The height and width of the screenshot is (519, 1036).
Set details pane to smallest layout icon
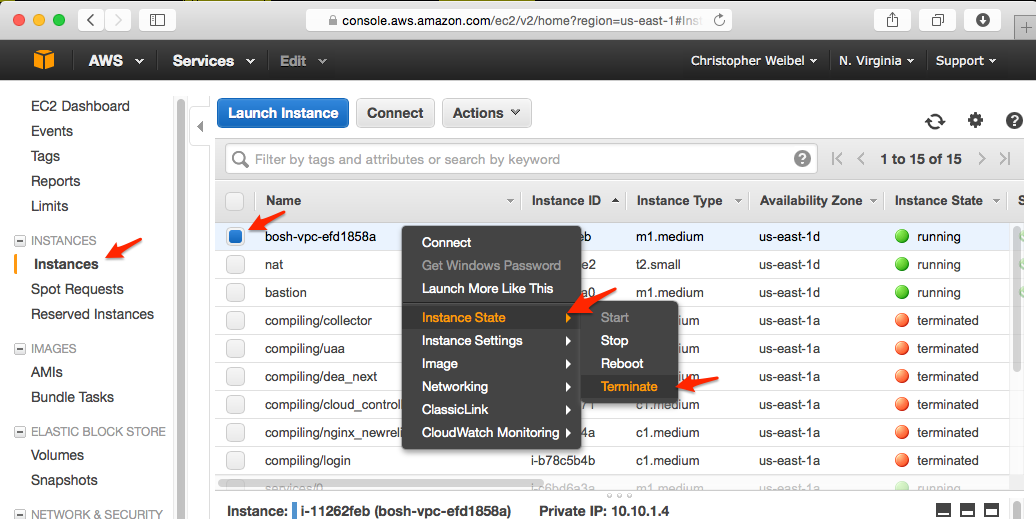(x=944, y=510)
